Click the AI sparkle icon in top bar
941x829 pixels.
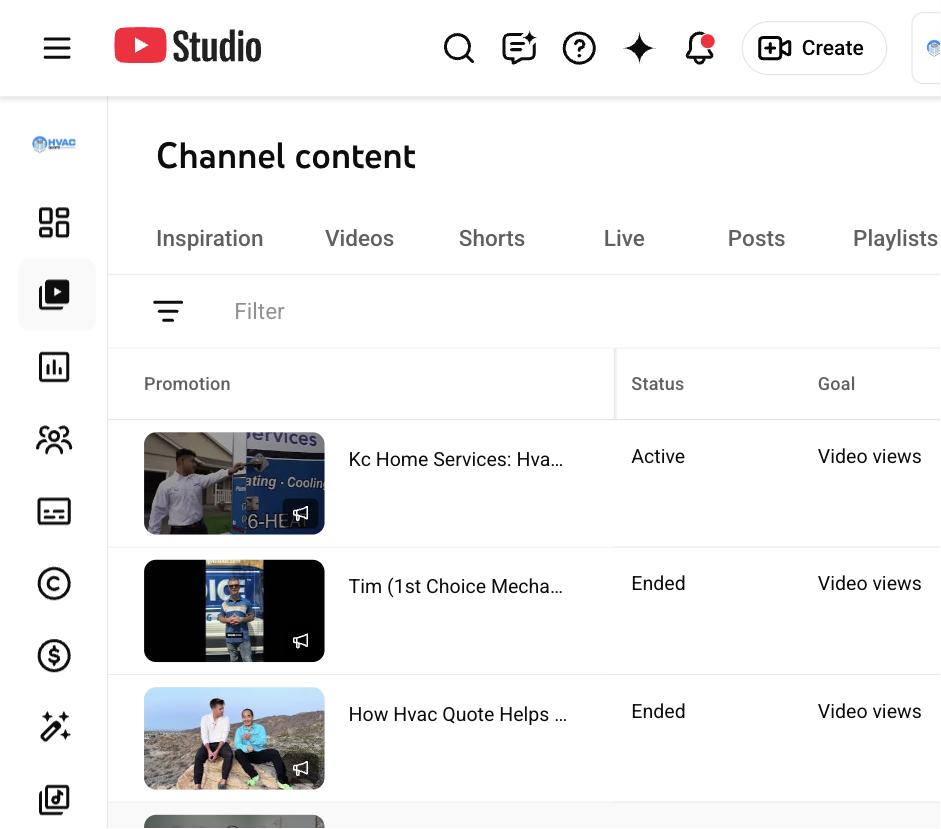(639, 47)
